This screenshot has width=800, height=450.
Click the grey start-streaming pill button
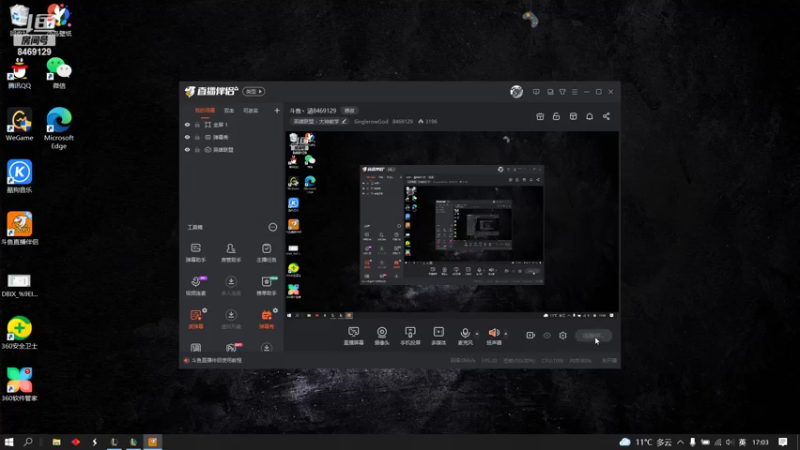[593, 336]
